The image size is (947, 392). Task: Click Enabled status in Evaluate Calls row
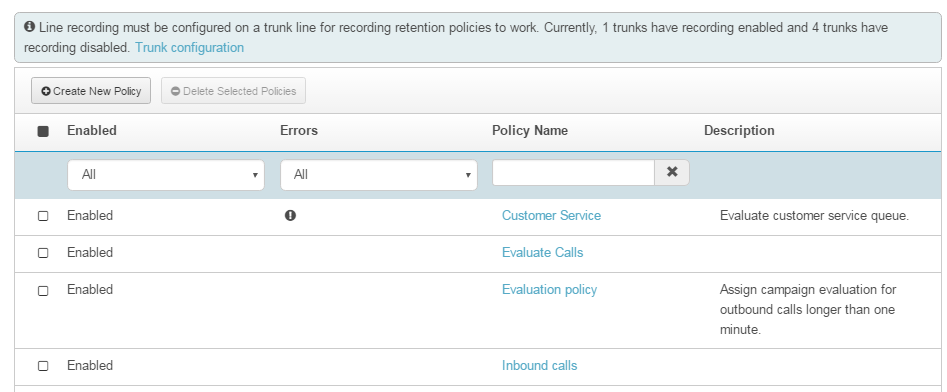[x=90, y=252]
